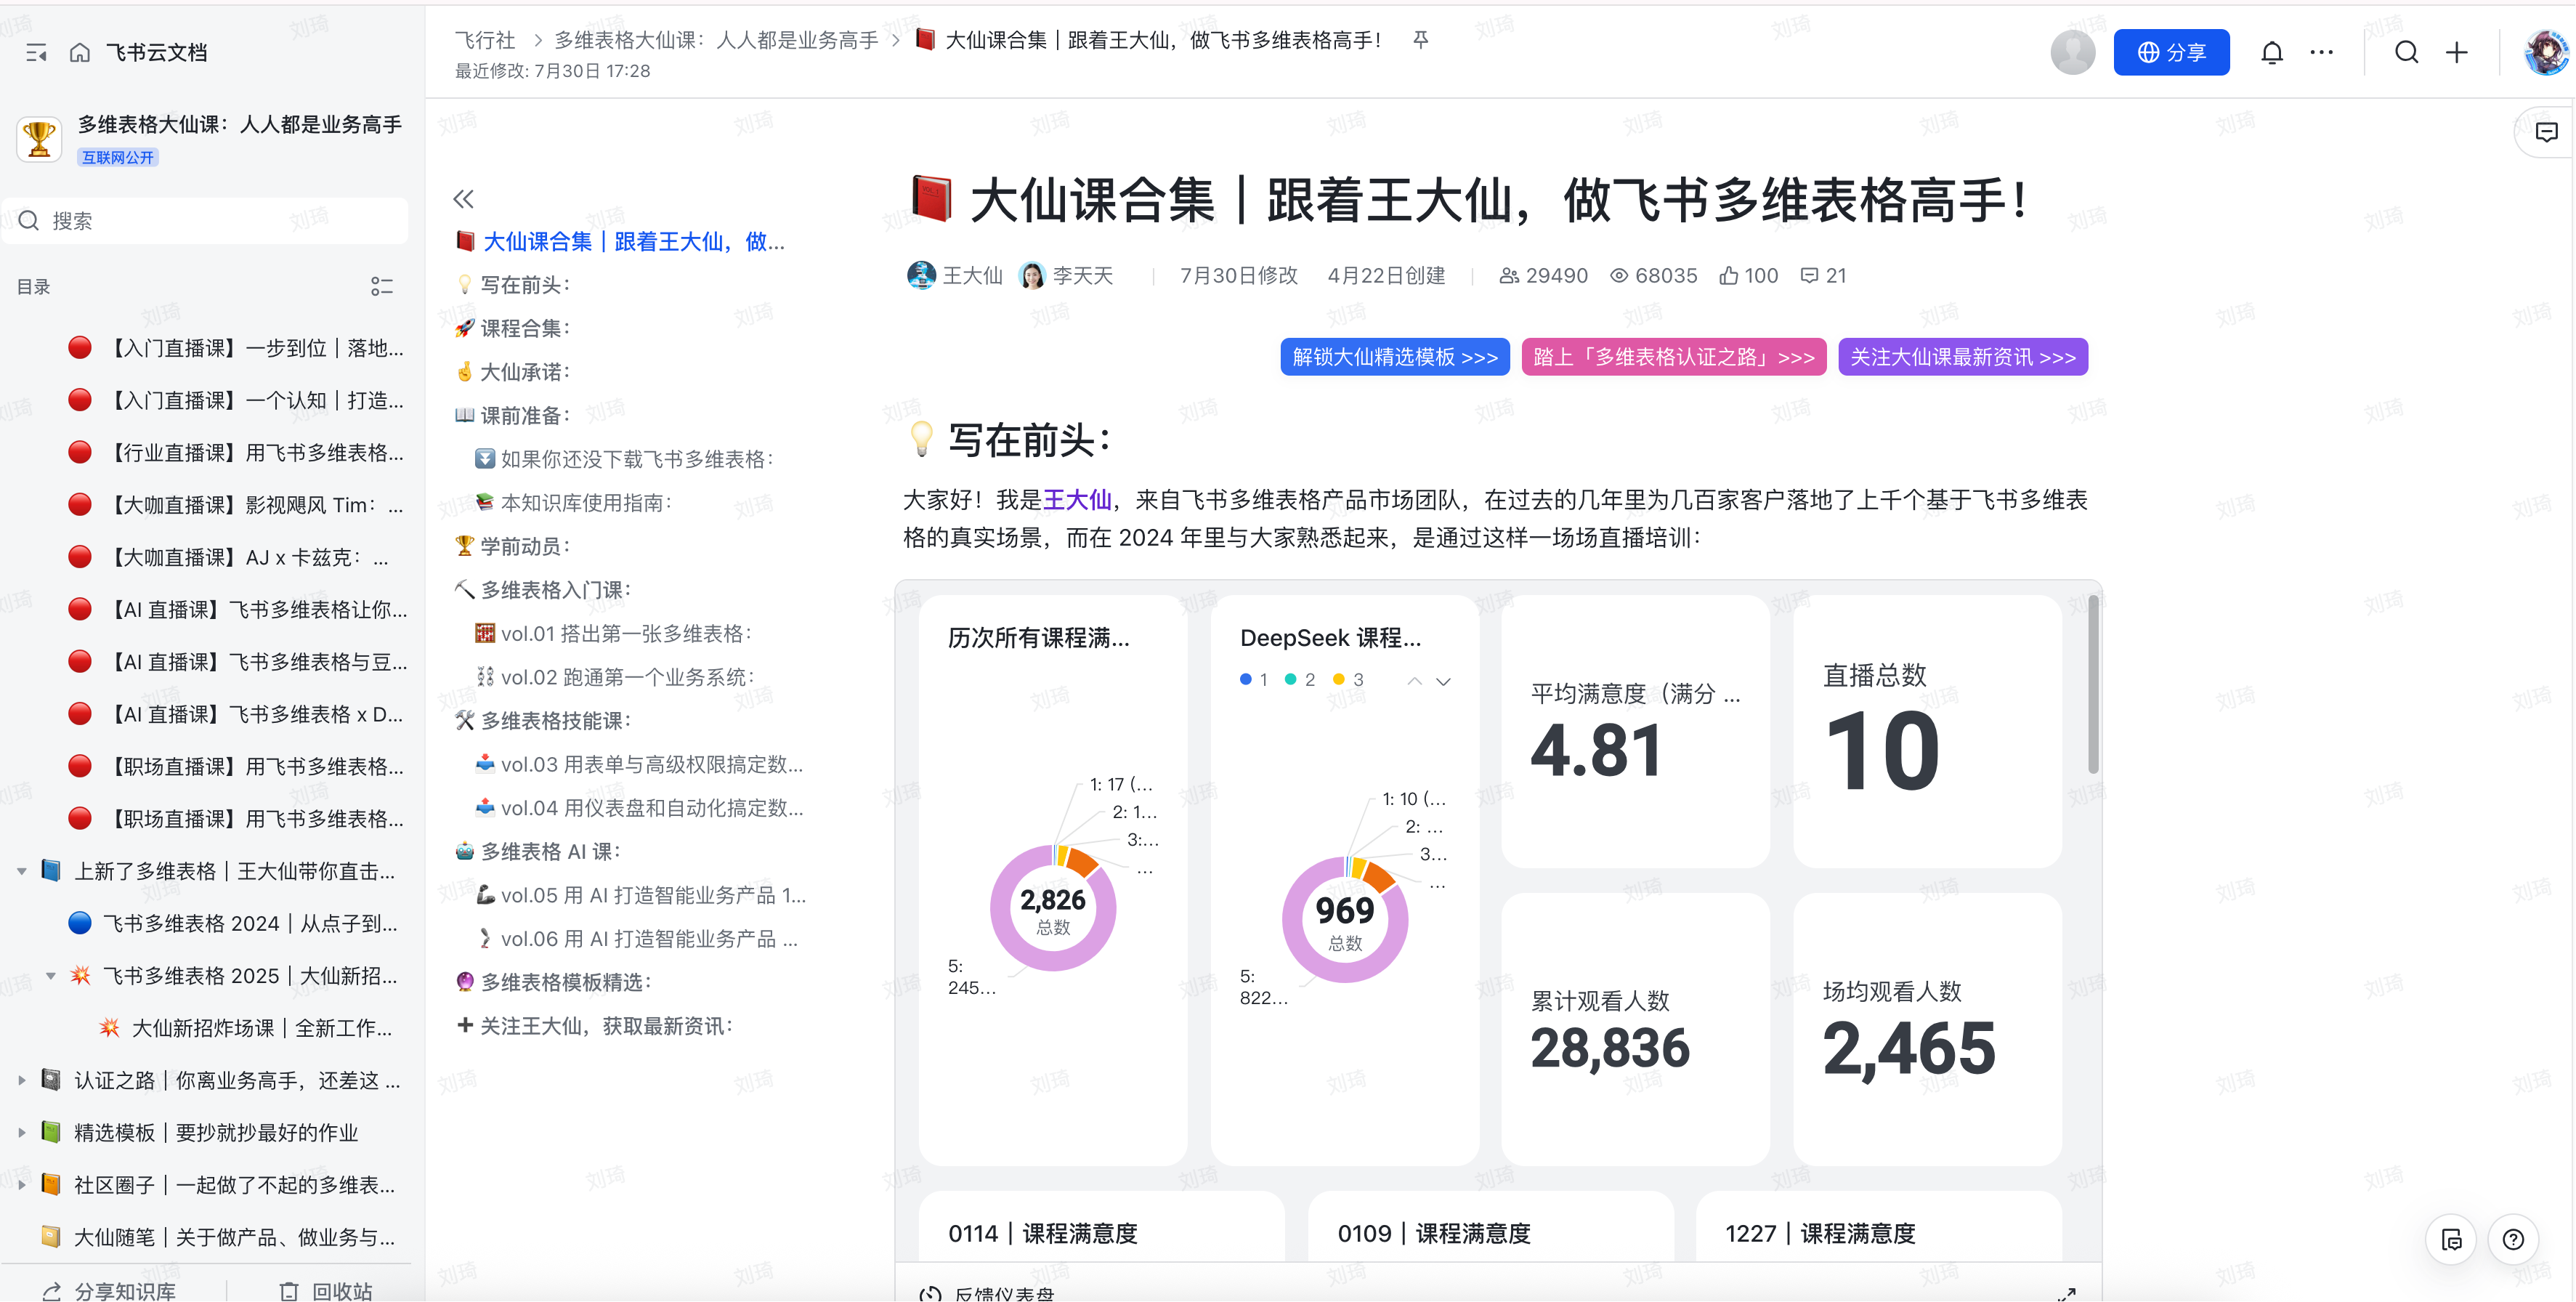Click the home icon beside 飞书云文档

coord(80,53)
